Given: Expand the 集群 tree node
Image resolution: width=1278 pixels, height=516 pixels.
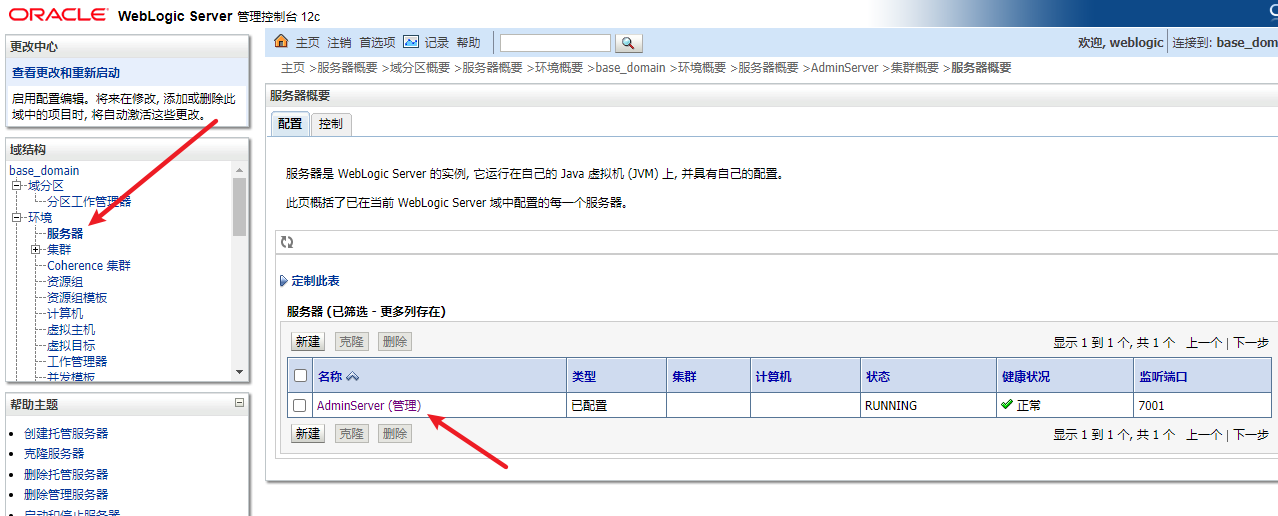Looking at the screenshot, I should 36,249.
